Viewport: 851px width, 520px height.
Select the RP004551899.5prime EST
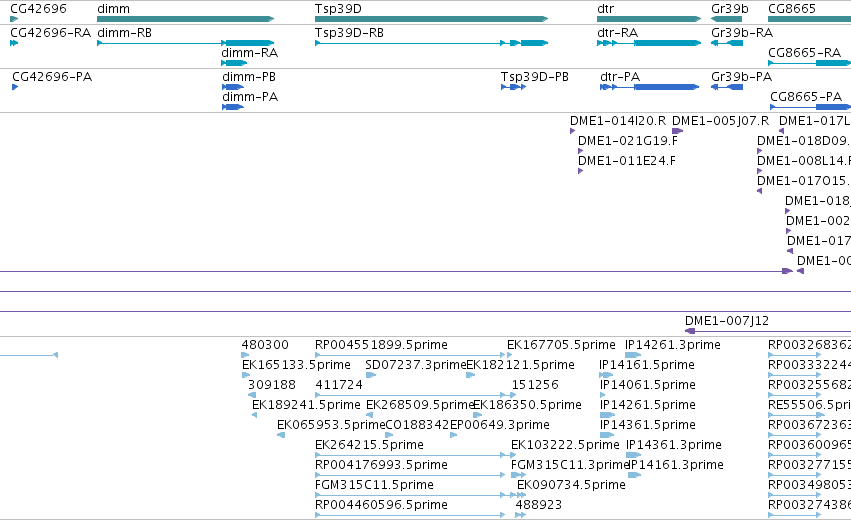pyautogui.click(x=410, y=355)
